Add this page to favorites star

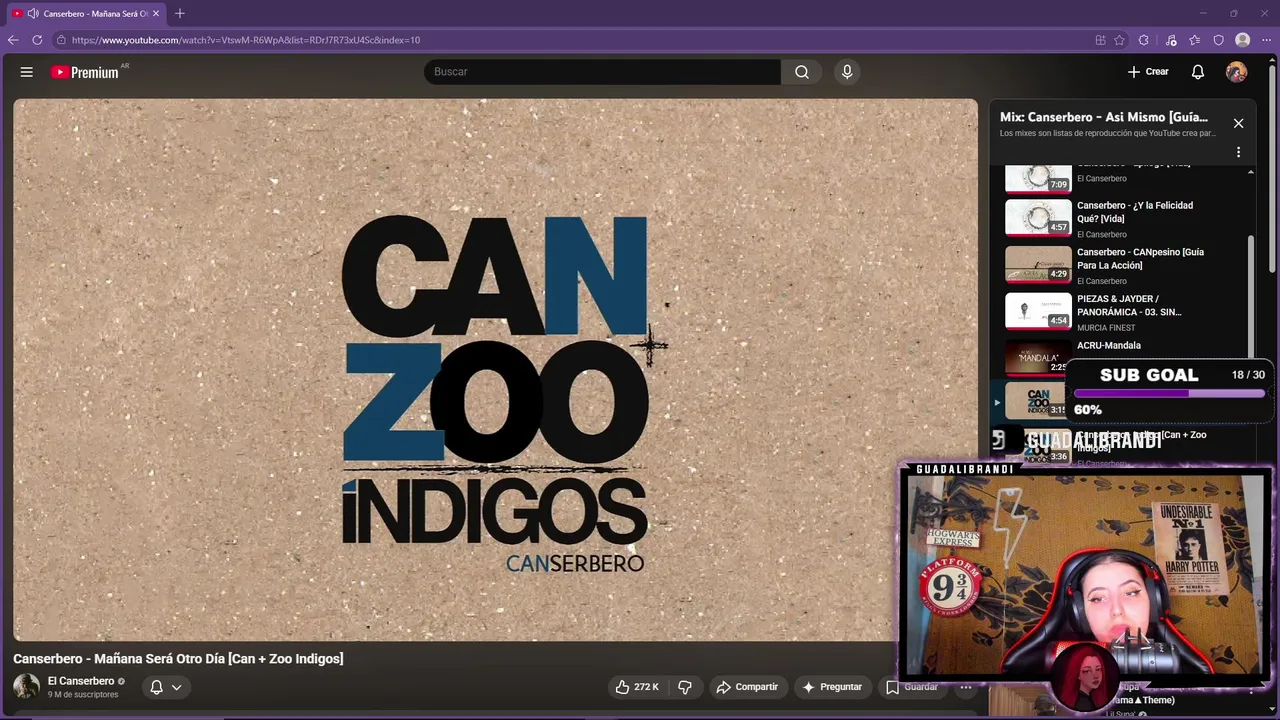point(1120,40)
